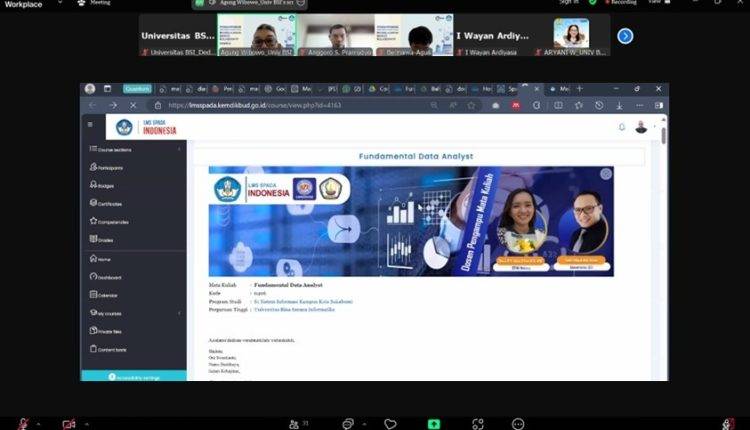Open Dashboard in the LMS sidebar

[105, 276]
